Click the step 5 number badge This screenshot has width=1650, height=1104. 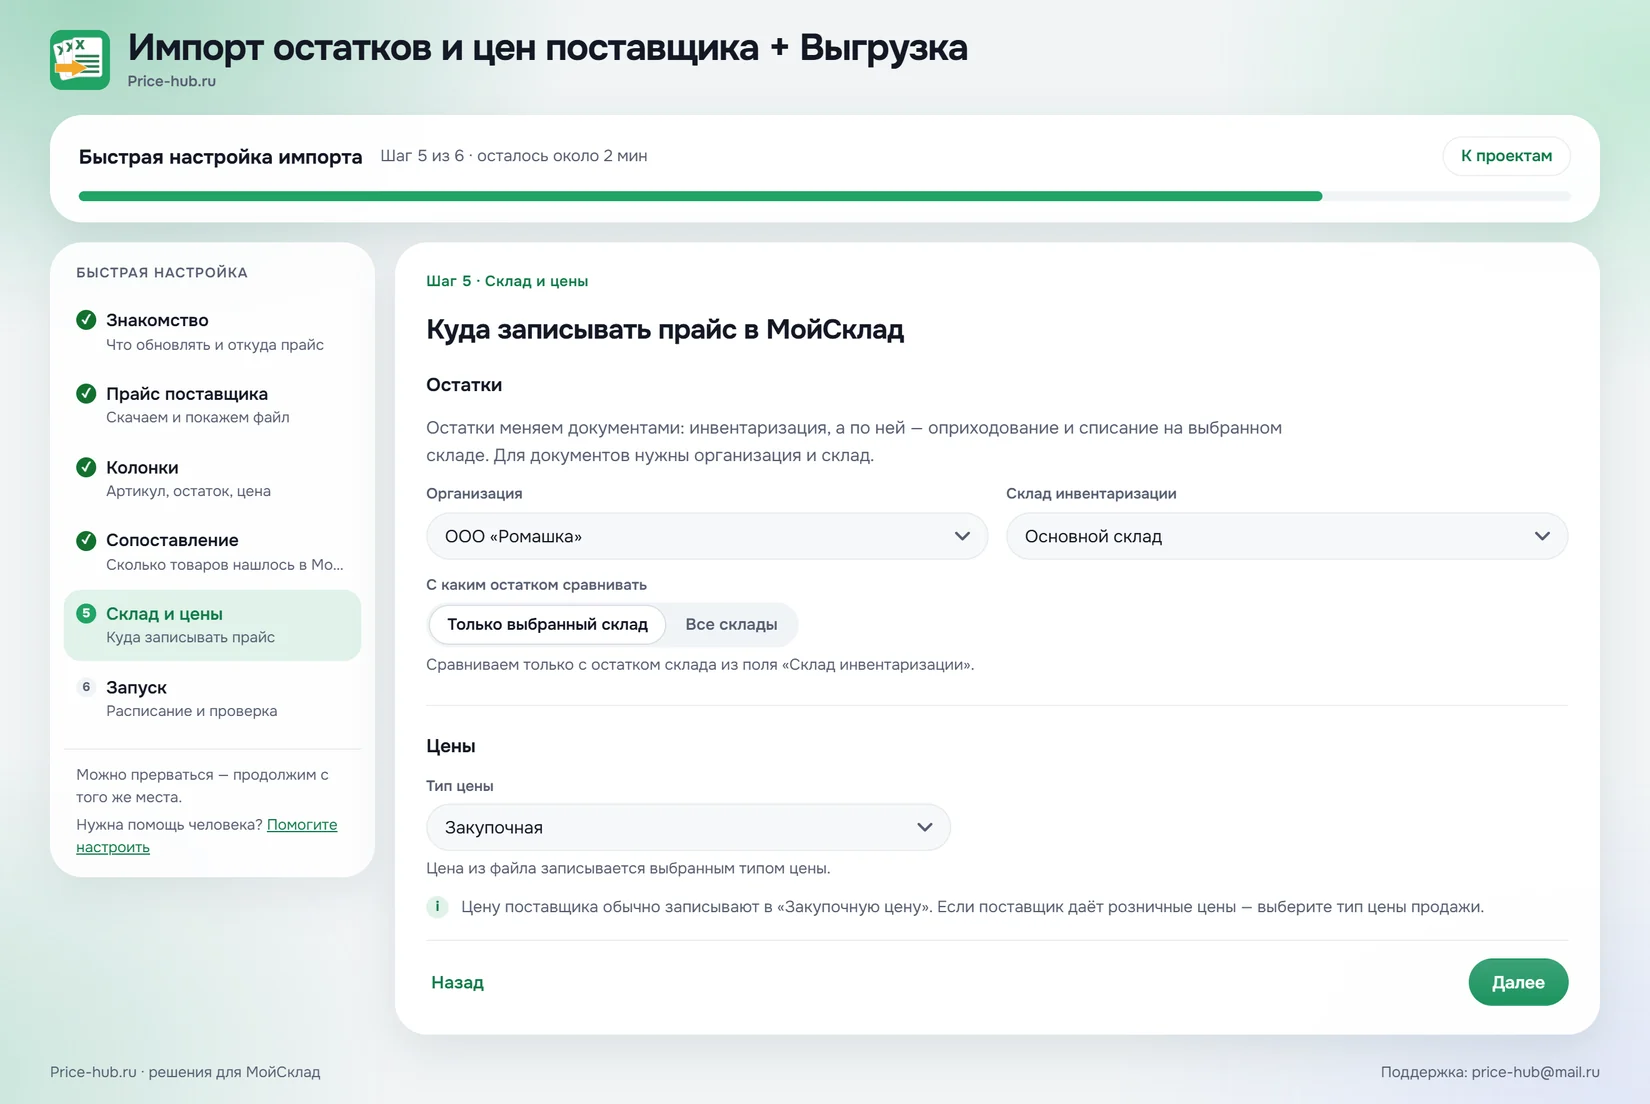coord(86,613)
